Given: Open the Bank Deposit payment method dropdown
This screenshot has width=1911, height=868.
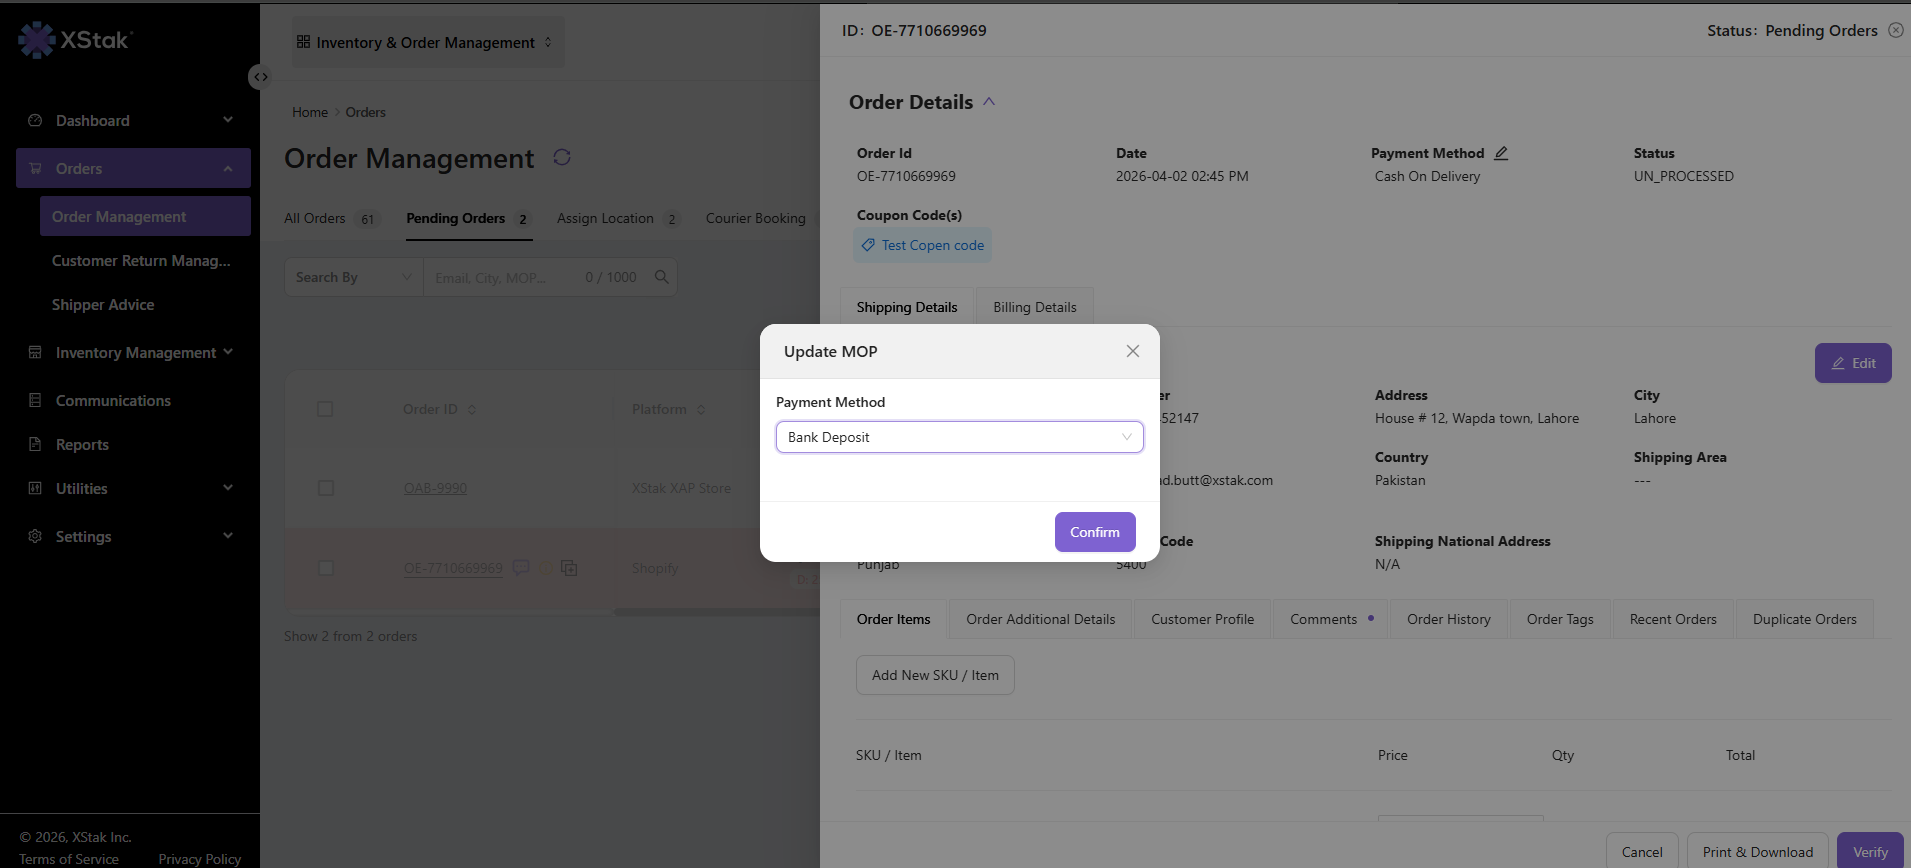Looking at the screenshot, I should pyautogui.click(x=960, y=437).
